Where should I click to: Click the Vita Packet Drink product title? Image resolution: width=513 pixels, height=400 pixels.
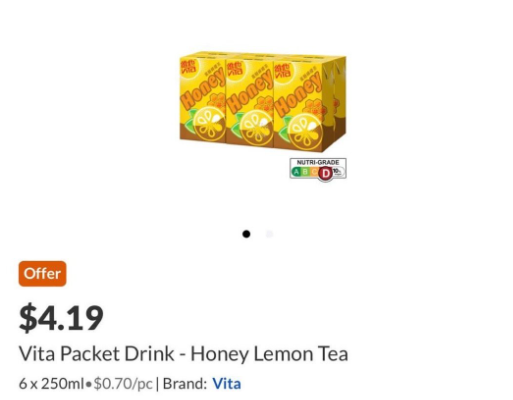tap(184, 354)
